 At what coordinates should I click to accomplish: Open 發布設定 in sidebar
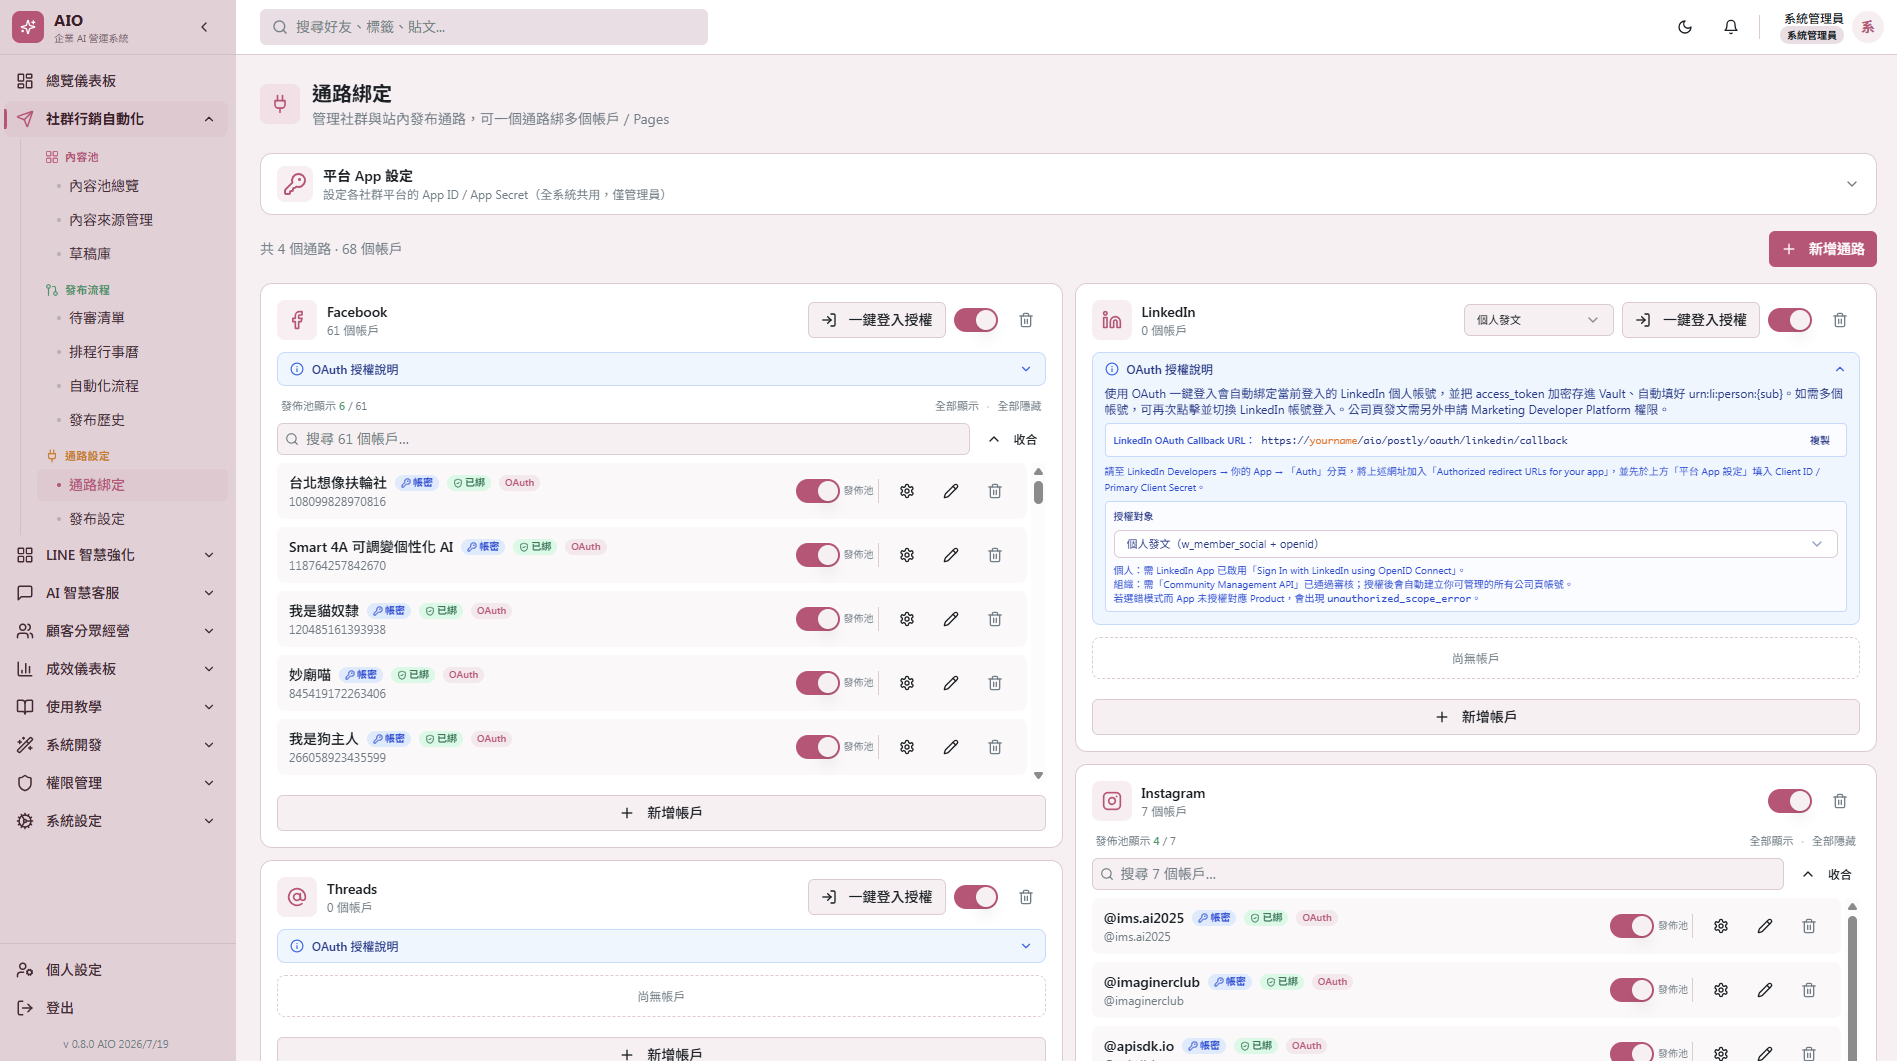pos(97,519)
